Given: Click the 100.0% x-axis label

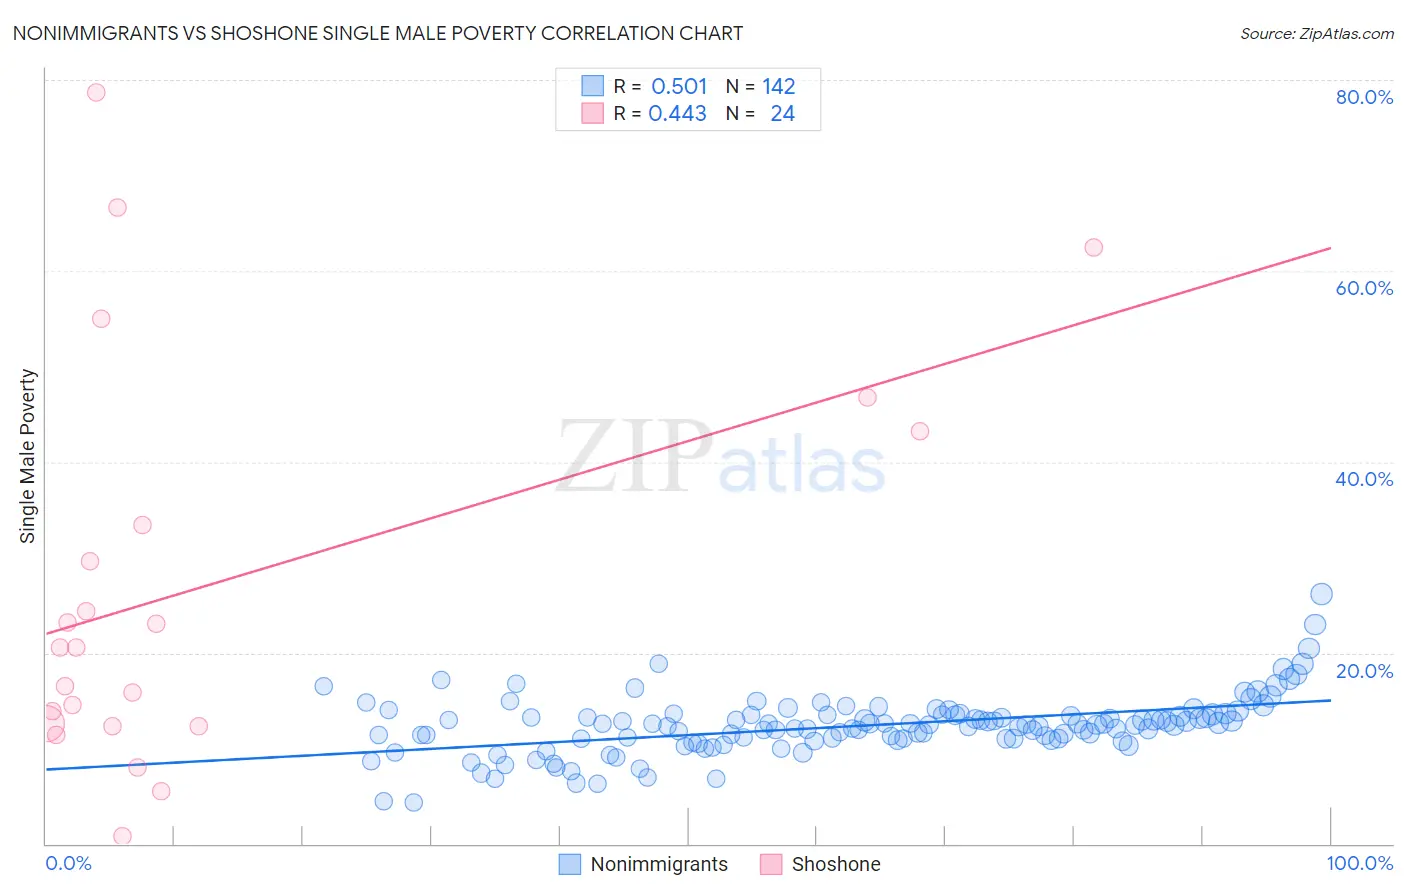Looking at the screenshot, I should (1360, 863).
